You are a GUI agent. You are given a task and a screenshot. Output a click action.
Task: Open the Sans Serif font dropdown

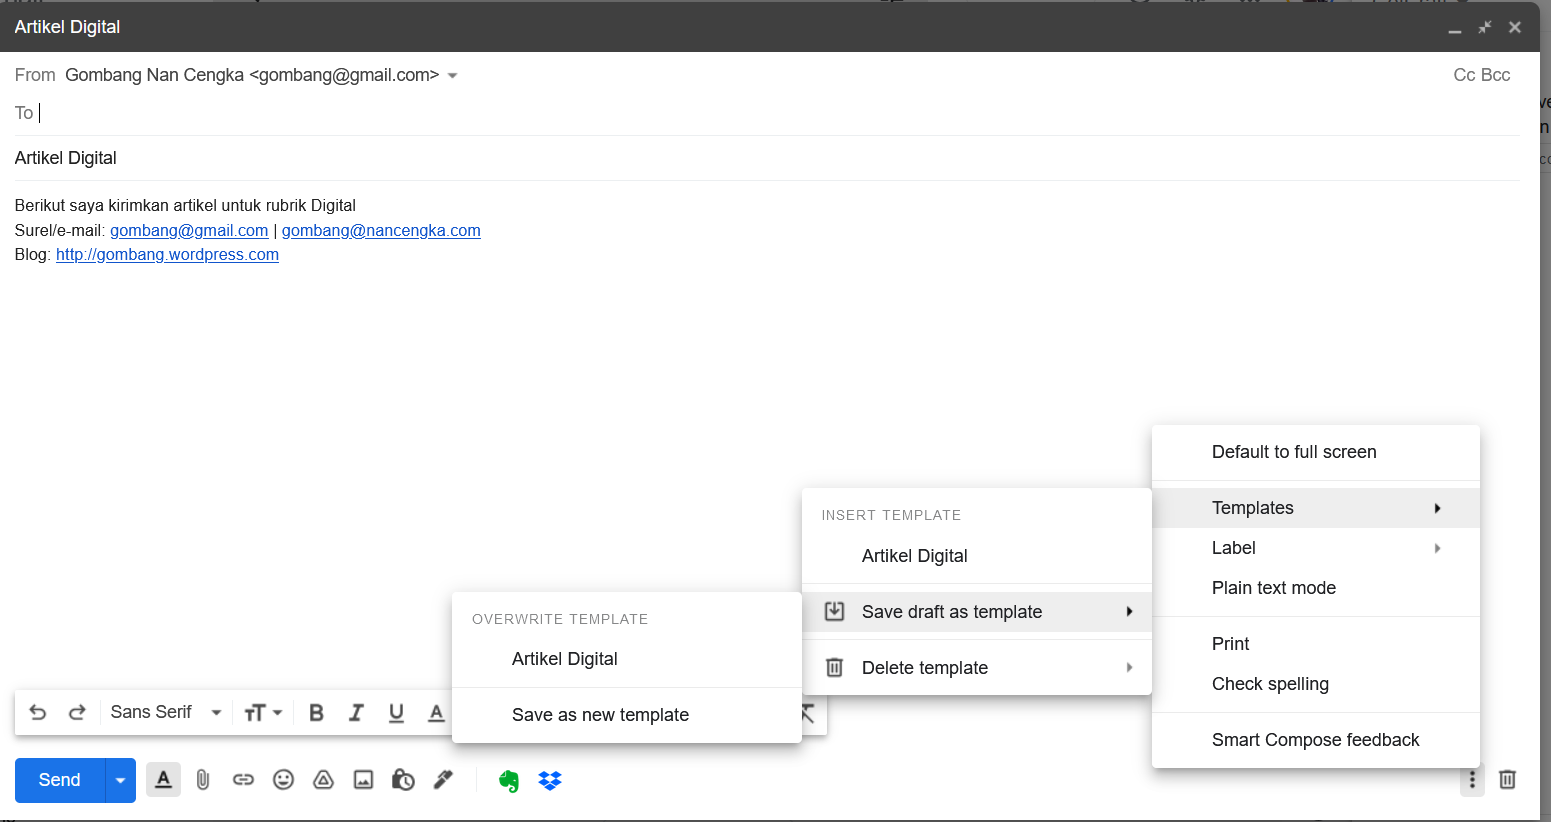pyautogui.click(x=166, y=712)
